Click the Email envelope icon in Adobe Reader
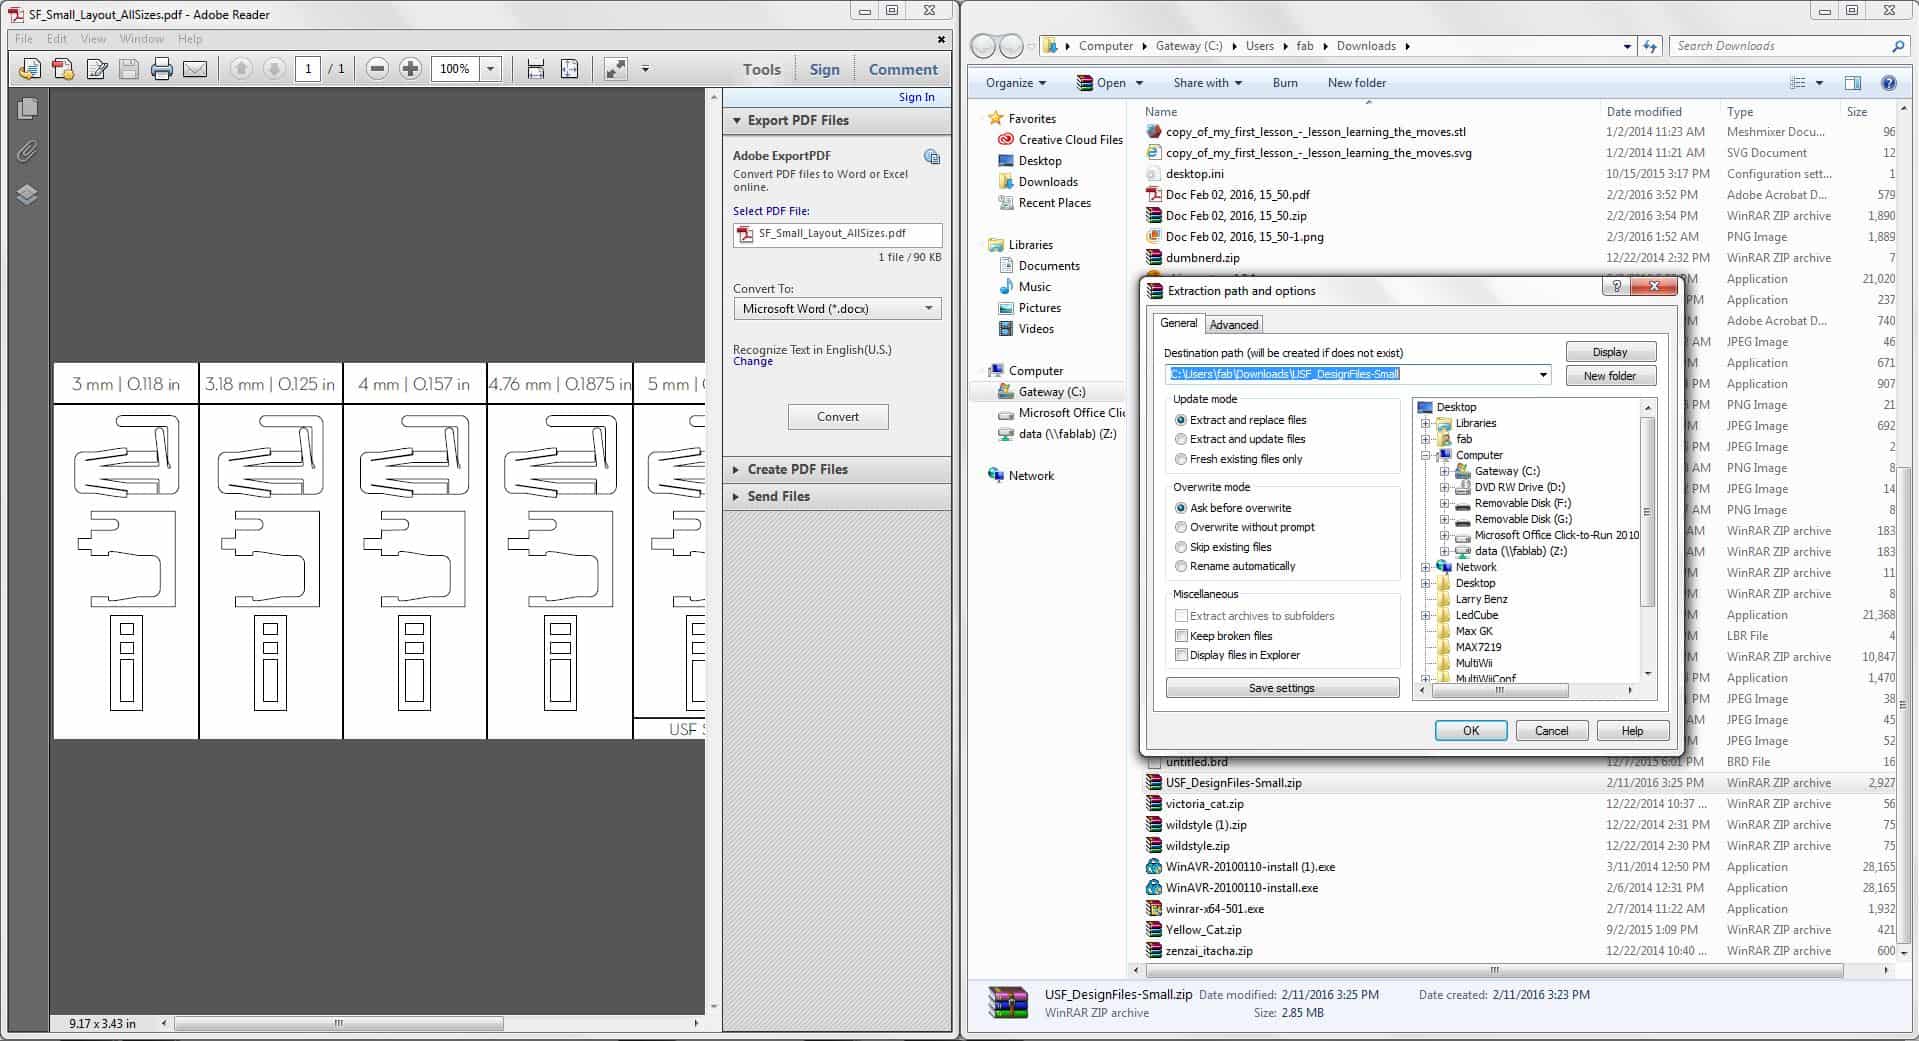Screen dimensions: 1919x1041 195,69
